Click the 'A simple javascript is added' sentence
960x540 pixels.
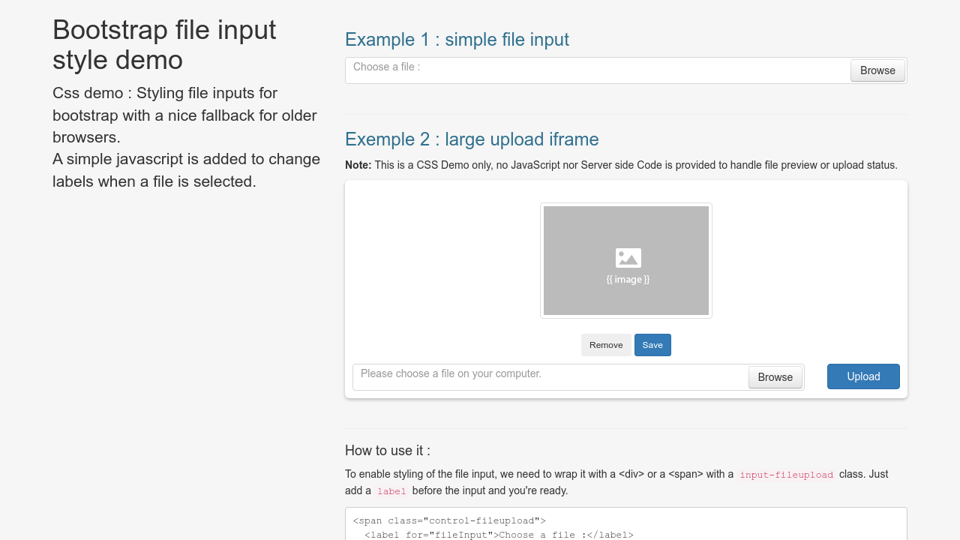pos(186,170)
